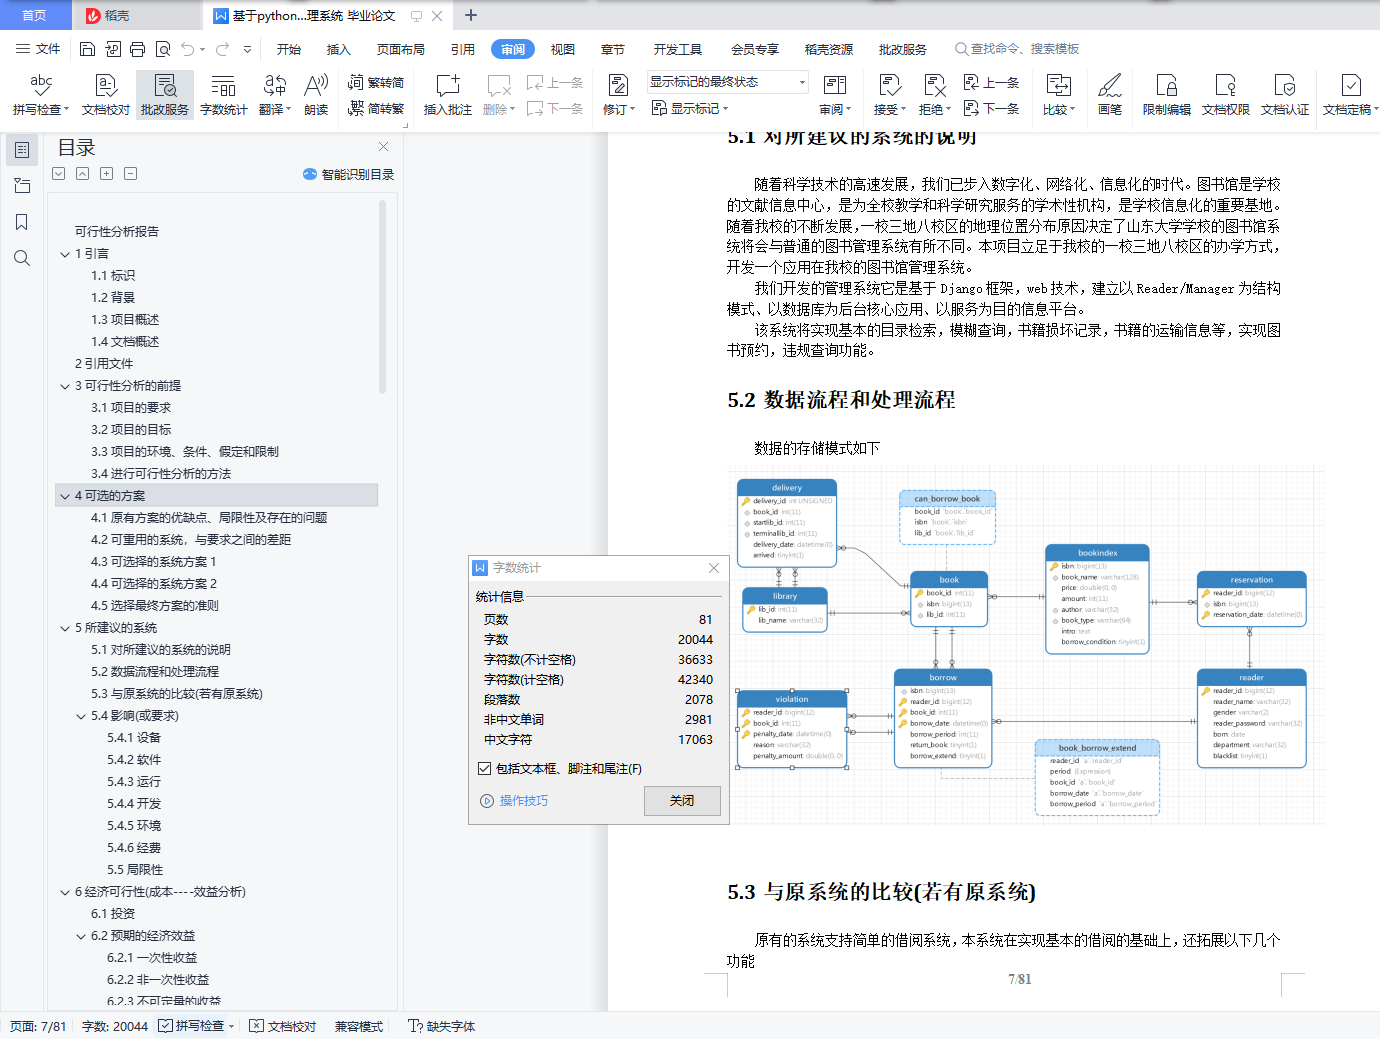Open the 修订 dropdown arrow
1380x1039 pixels.
pos(632,110)
